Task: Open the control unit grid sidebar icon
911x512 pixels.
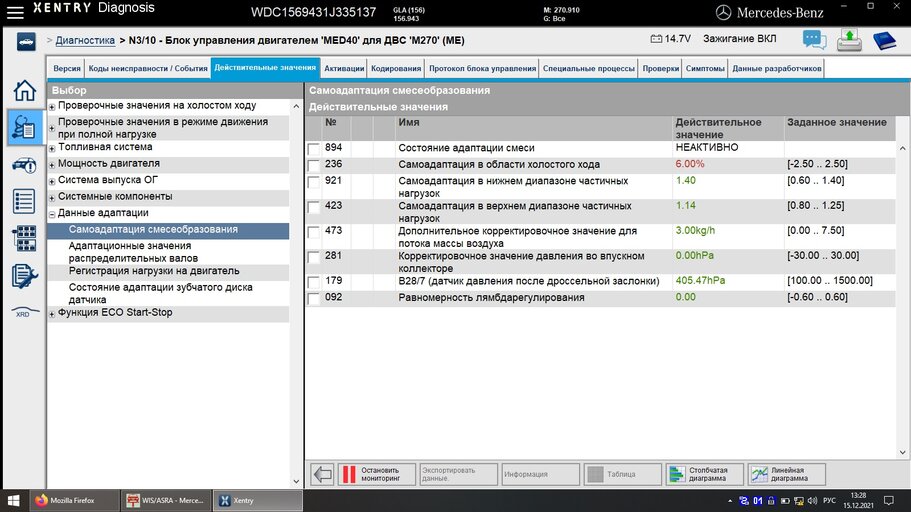Action: tap(24, 238)
